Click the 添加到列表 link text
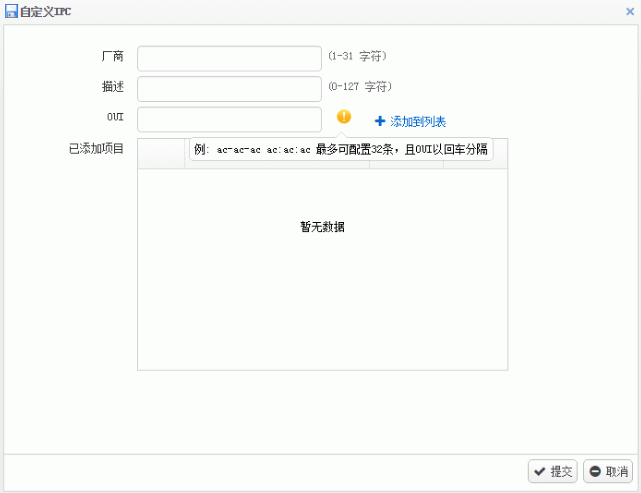The image size is (641, 493). coord(418,121)
